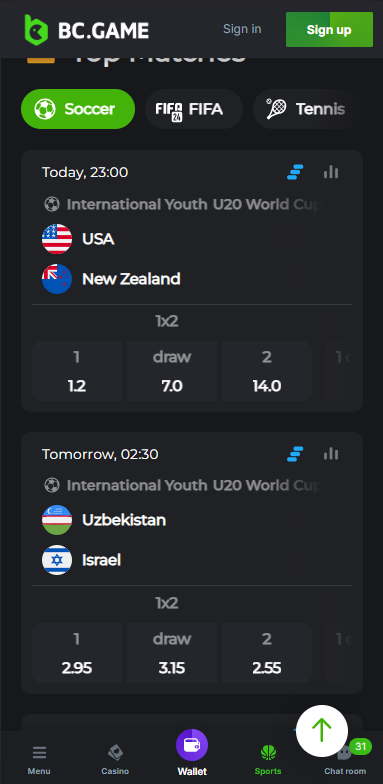Switch to the FIFA tab
The height and width of the screenshot is (784, 383).
tap(194, 109)
